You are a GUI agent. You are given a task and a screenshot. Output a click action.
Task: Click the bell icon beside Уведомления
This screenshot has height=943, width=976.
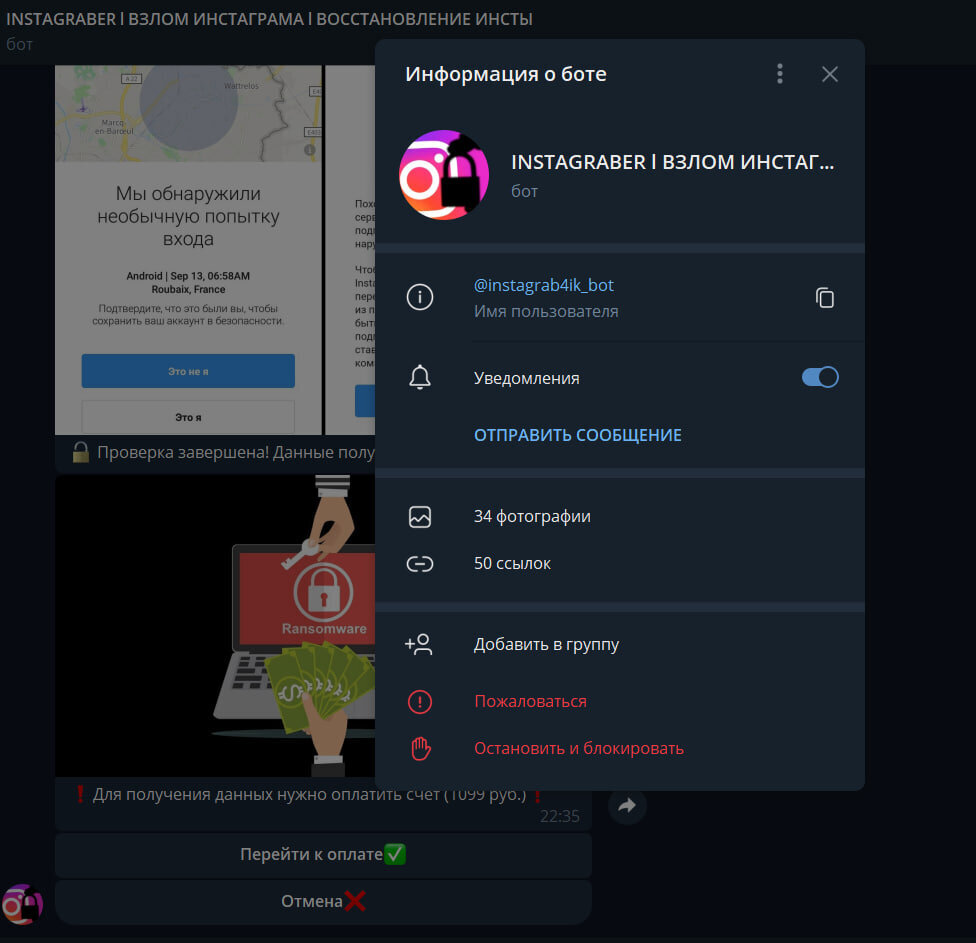tap(419, 377)
